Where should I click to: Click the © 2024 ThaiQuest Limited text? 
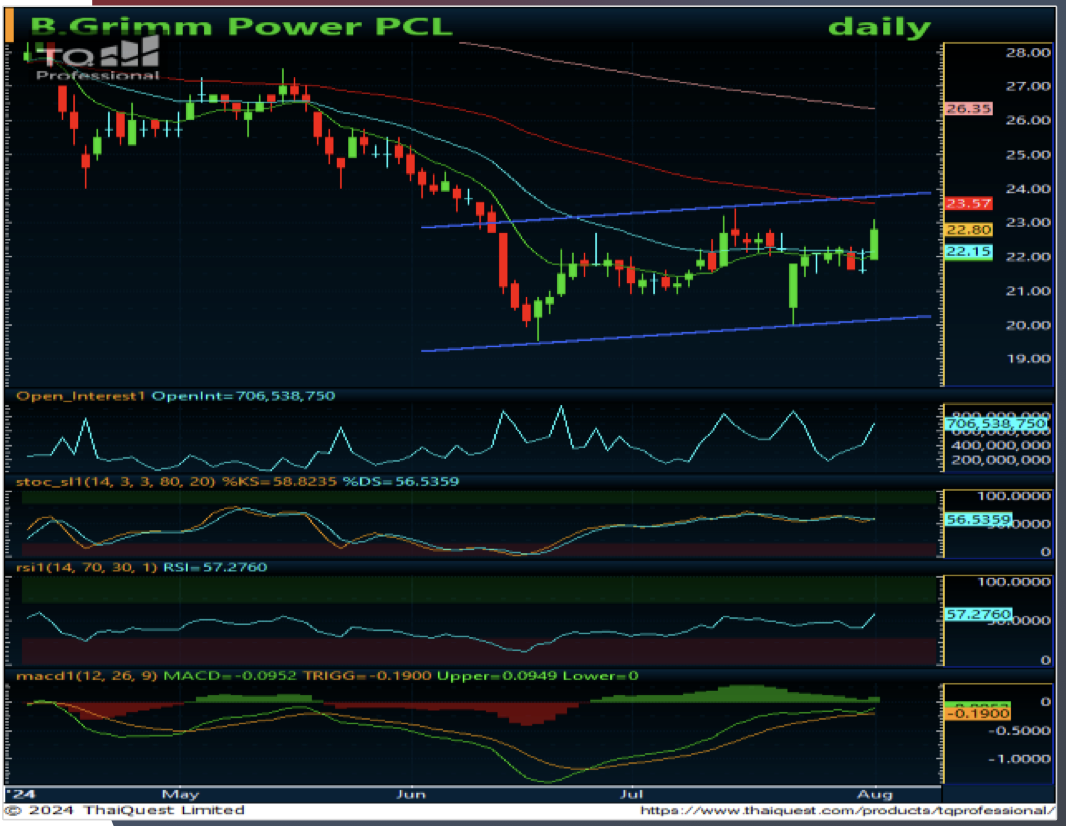(125, 811)
